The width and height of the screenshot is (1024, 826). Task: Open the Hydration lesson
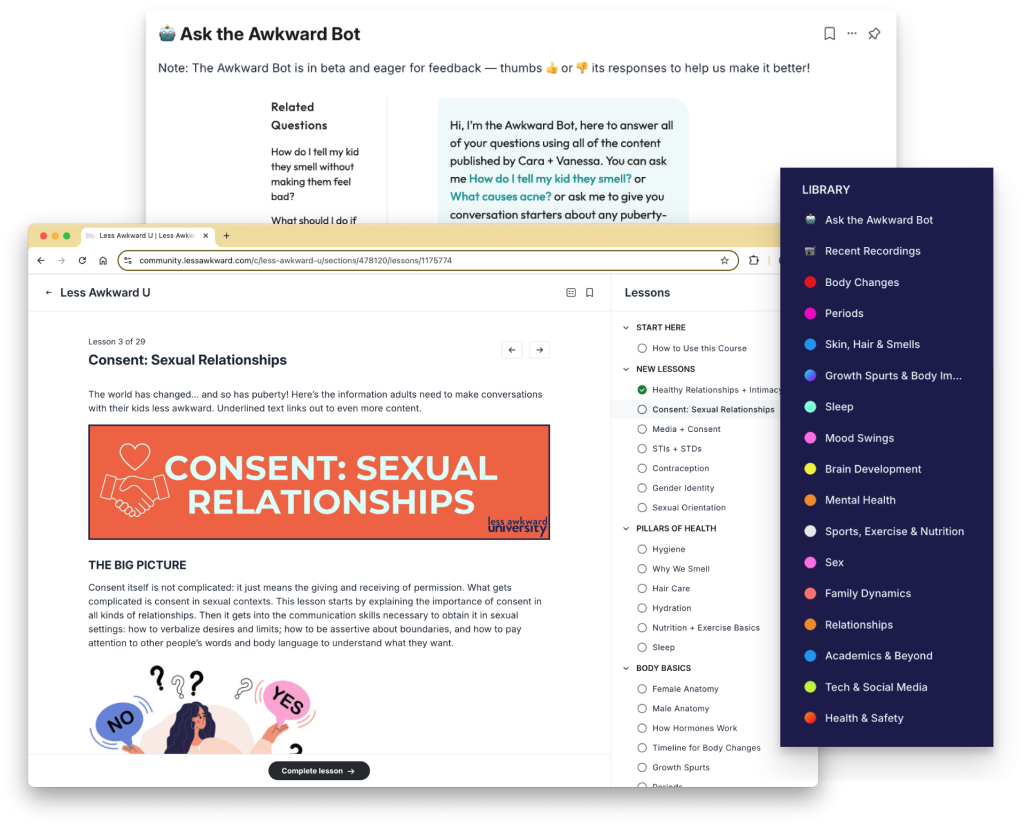[671, 608]
